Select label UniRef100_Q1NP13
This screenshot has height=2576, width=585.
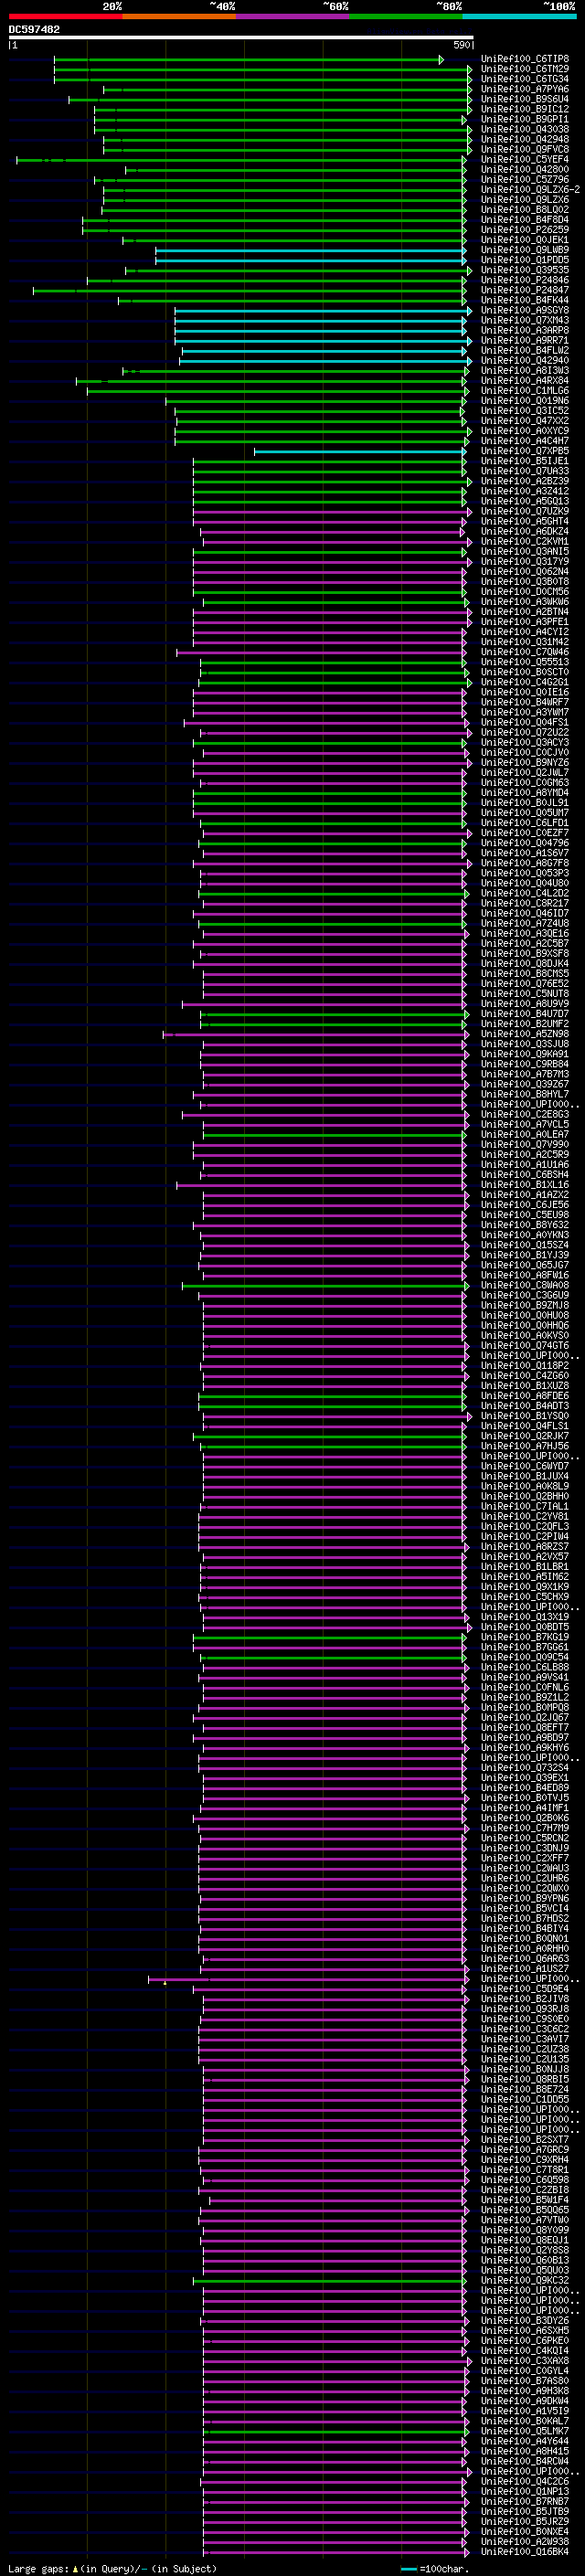[x=525, y=2491]
